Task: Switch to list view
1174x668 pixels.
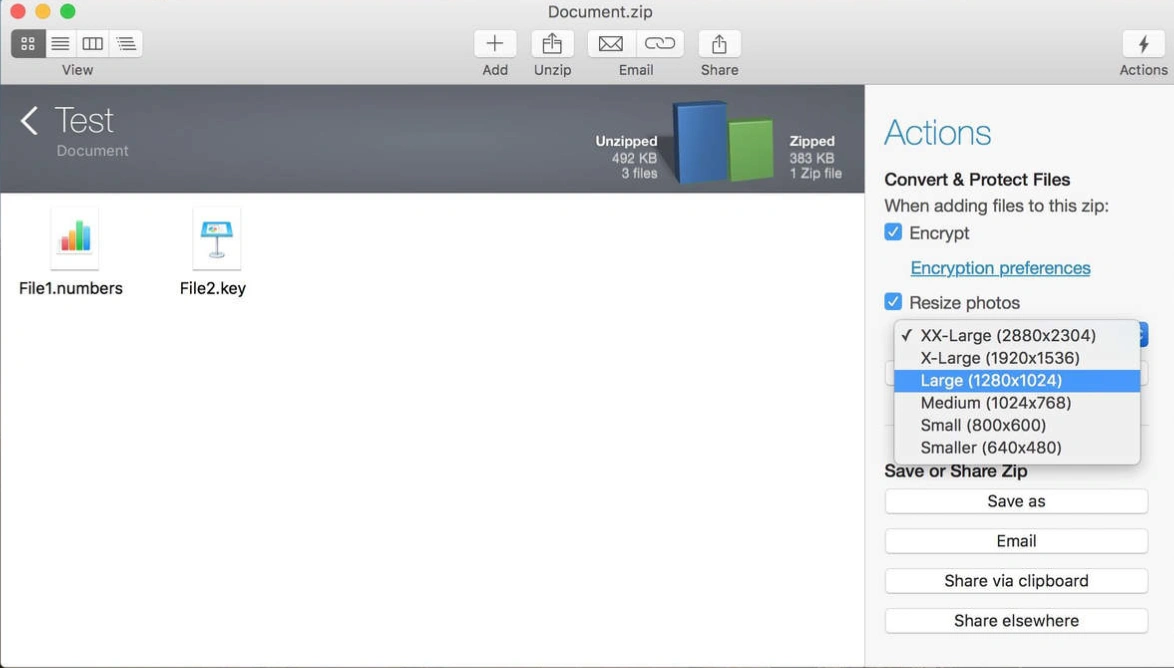Action: click(x=61, y=43)
